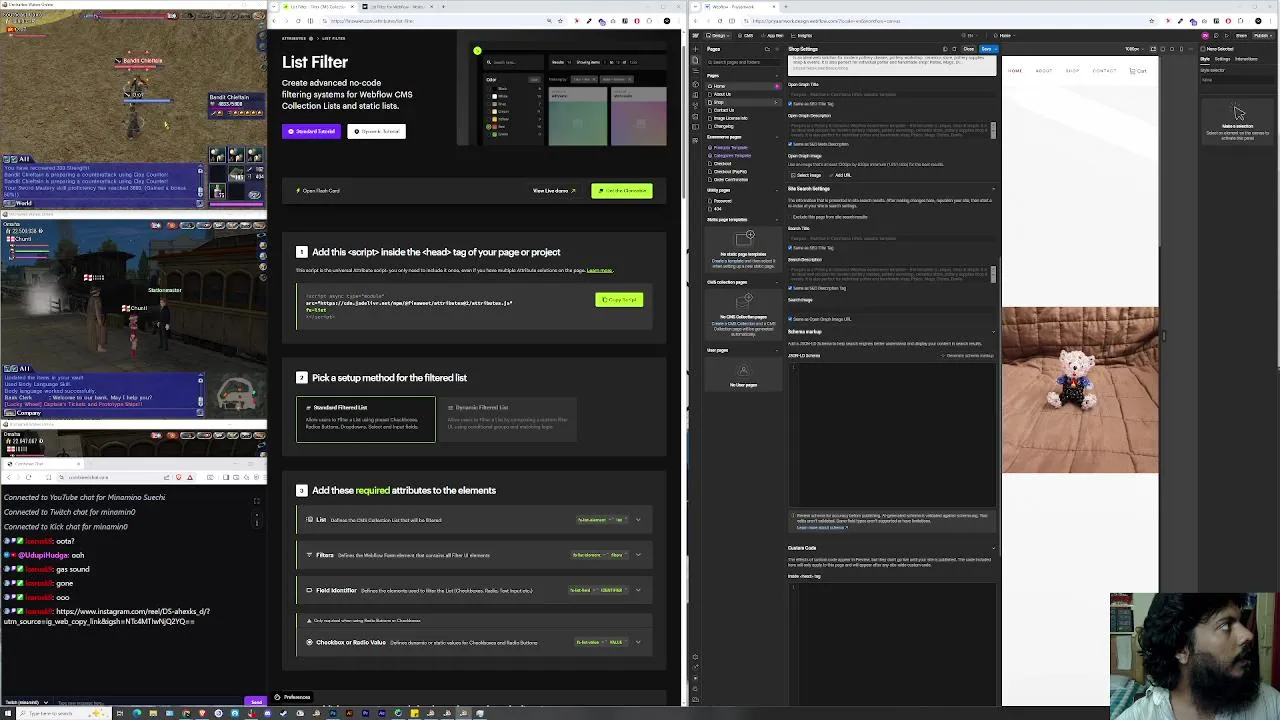Bookmark the Webflow tab with the star icon
The image size is (1280, 720).
pos(1151,21)
